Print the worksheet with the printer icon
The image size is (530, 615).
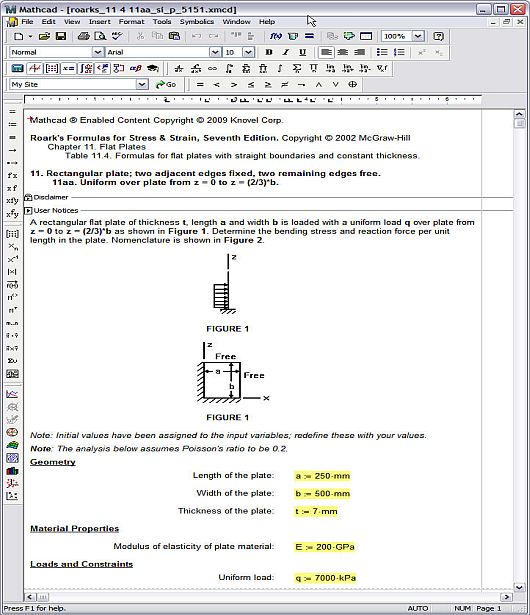(83, 36)
